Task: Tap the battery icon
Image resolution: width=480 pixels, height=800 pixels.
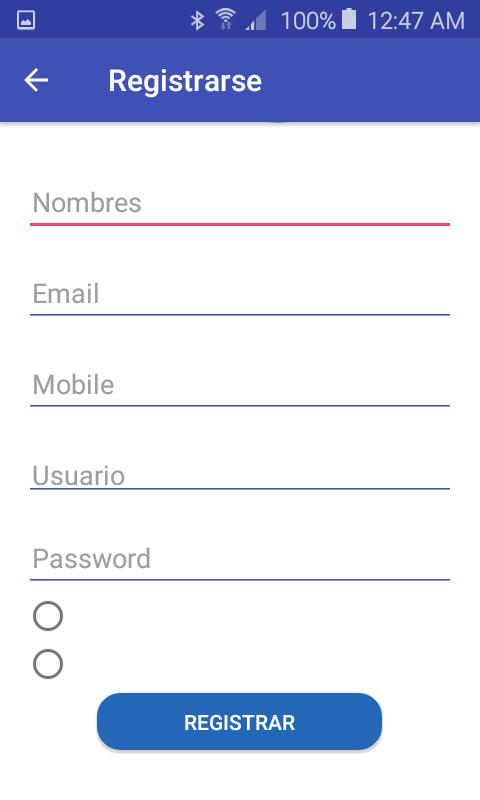Action: tap(349, 19)
